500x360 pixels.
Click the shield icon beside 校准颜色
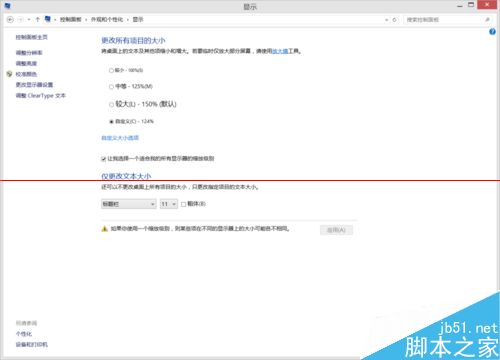[x=9, y=74]
